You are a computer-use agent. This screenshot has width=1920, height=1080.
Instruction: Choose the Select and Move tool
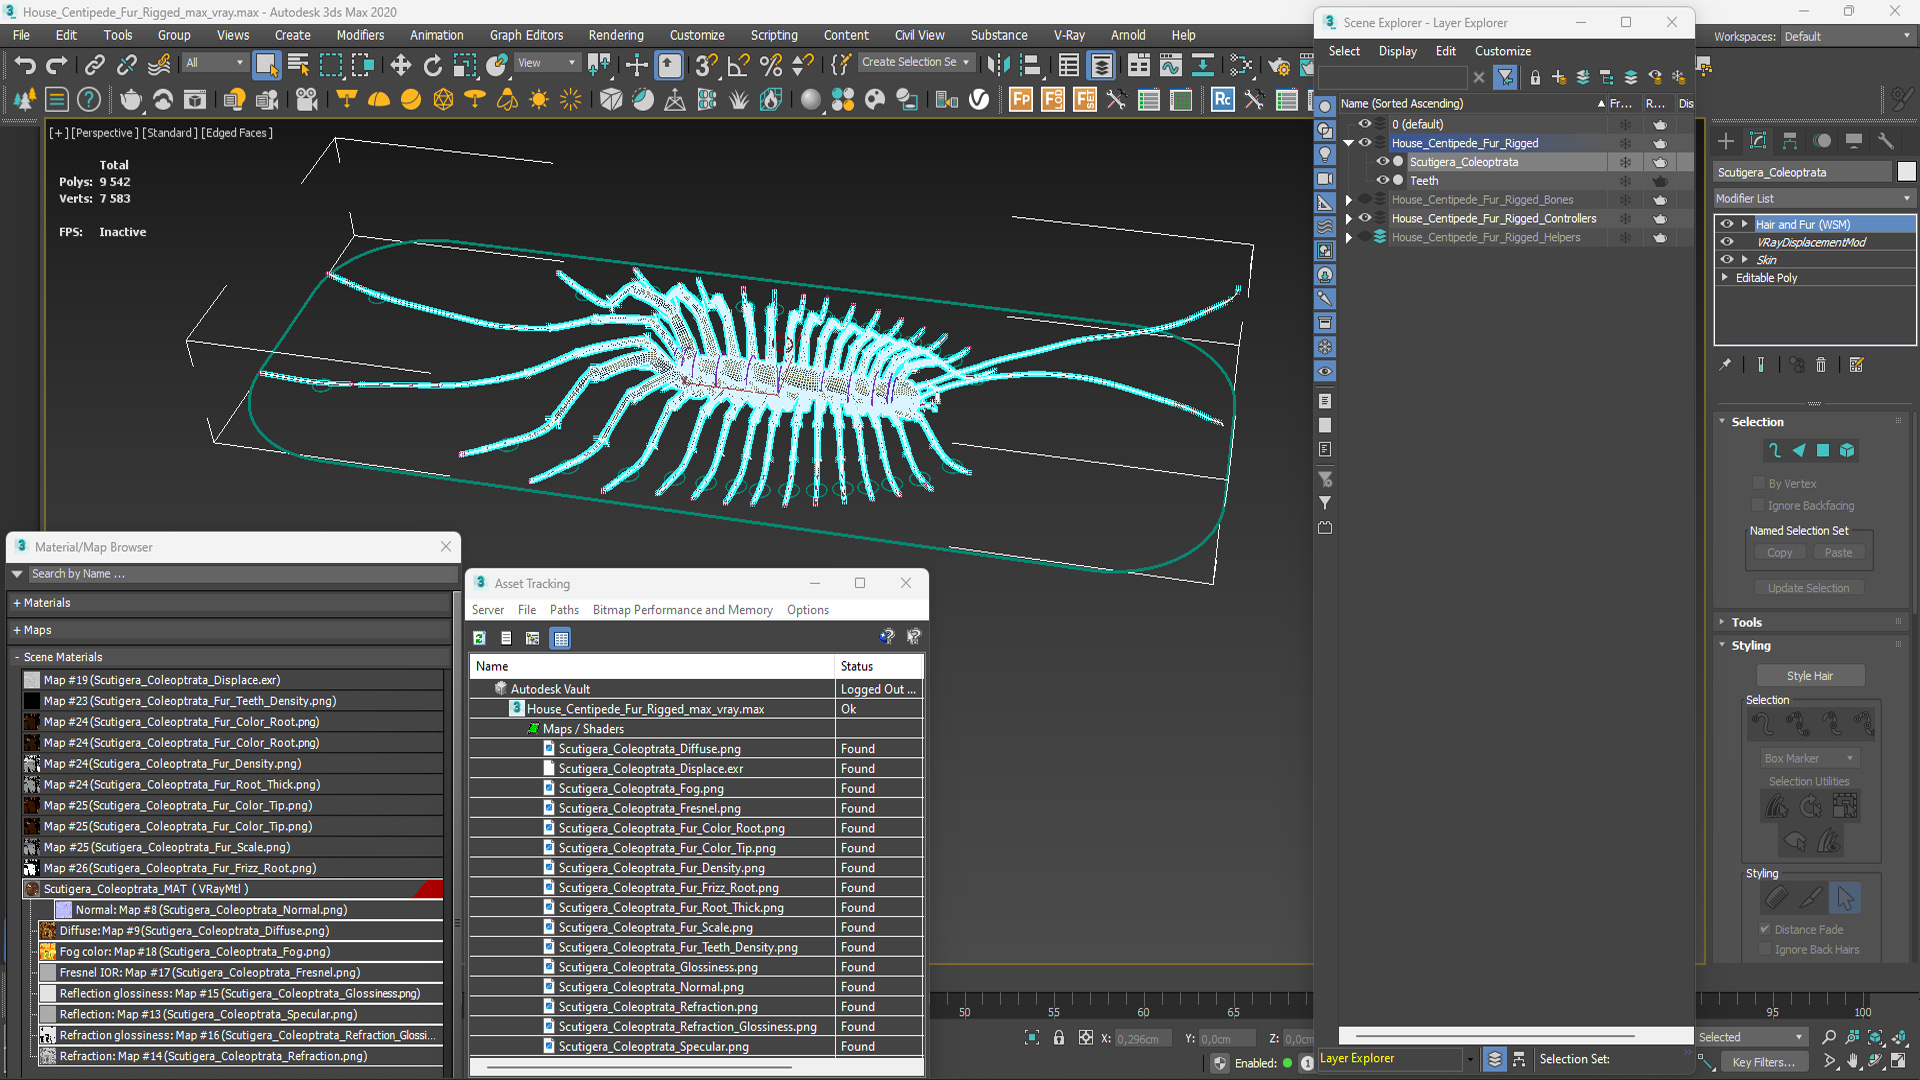[400, 66]
